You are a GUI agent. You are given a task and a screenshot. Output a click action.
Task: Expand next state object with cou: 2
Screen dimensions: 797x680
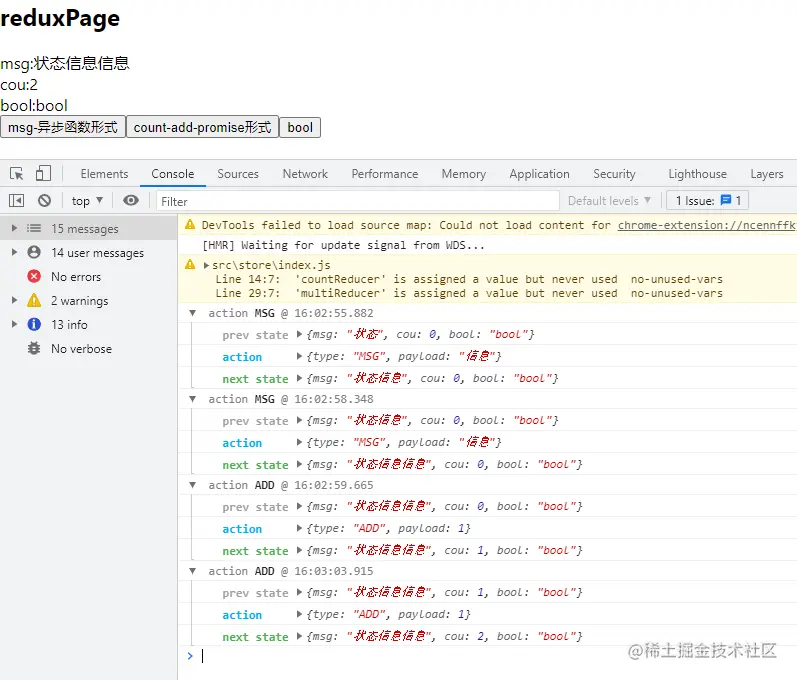pyautogui.click(x=299, y=636)
